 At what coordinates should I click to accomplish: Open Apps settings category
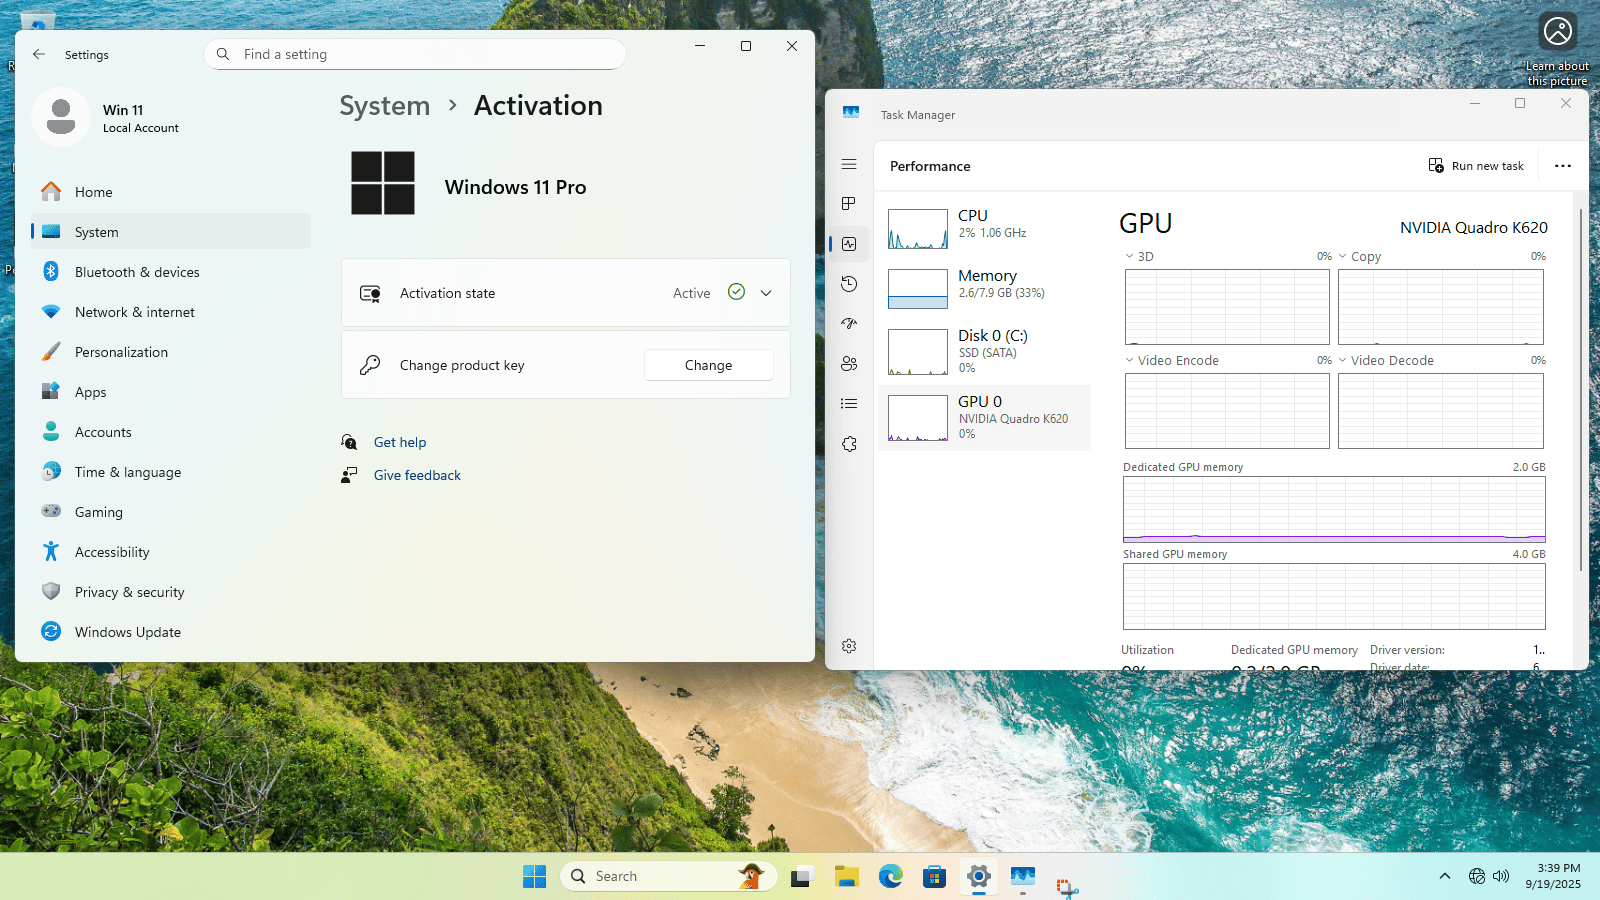click(171, 392)
